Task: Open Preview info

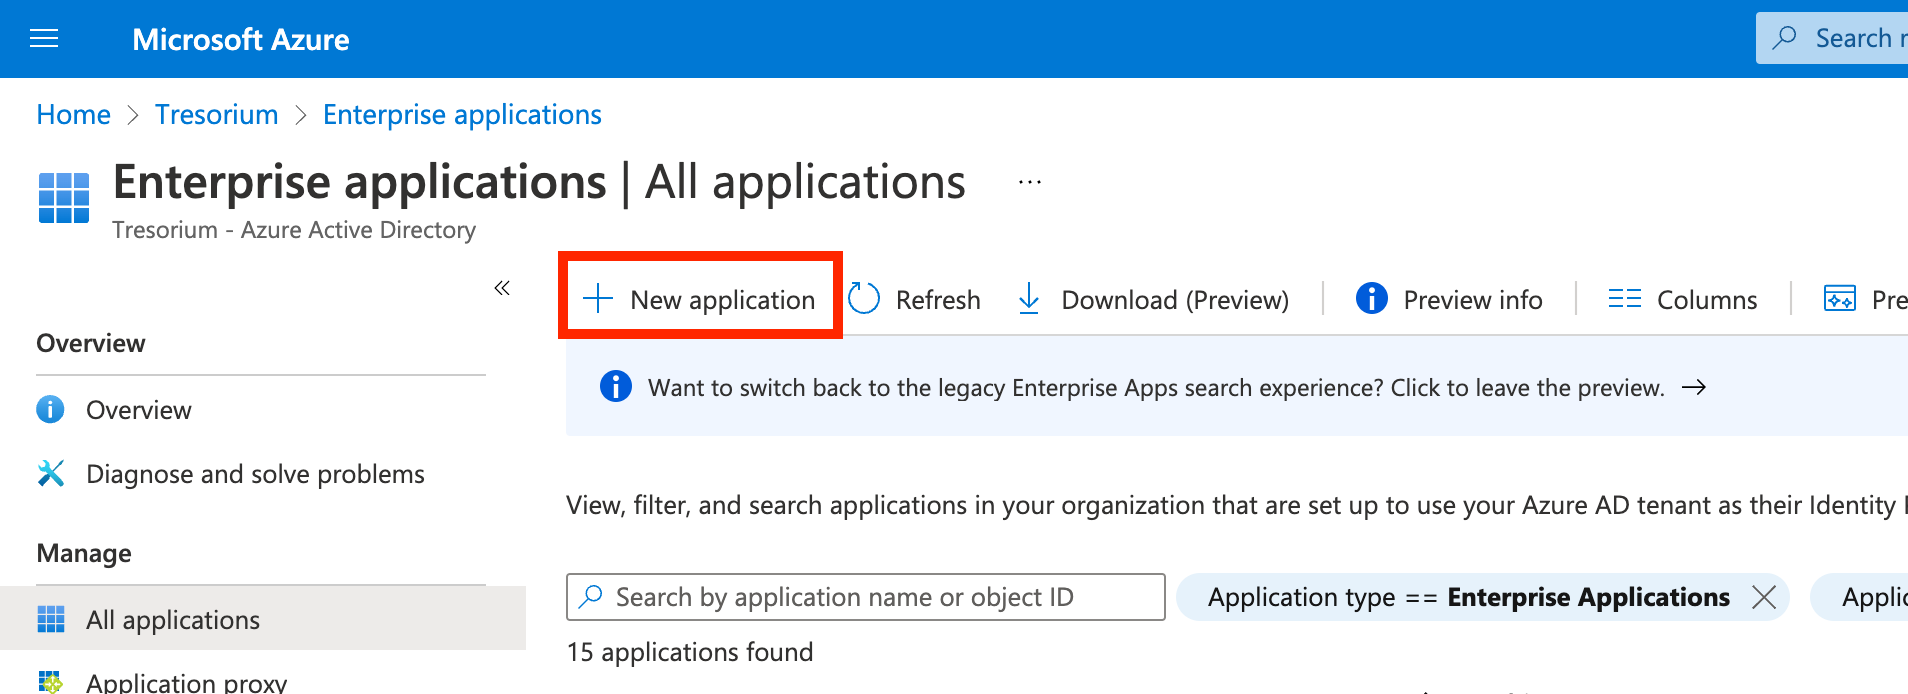Action: [x=1449, y=299]
